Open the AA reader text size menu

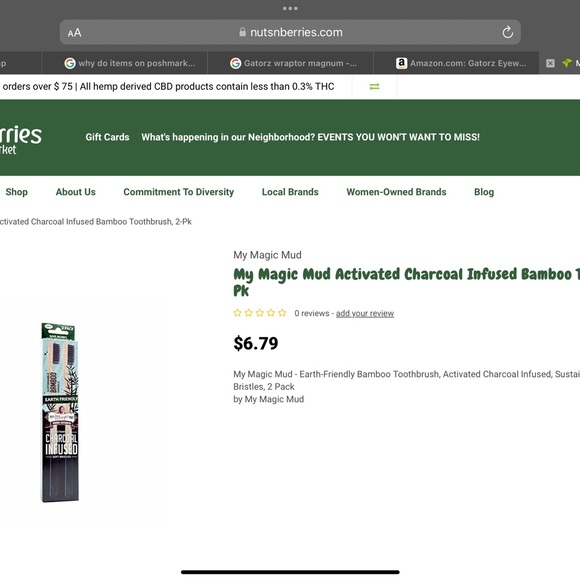click(74, 33)
